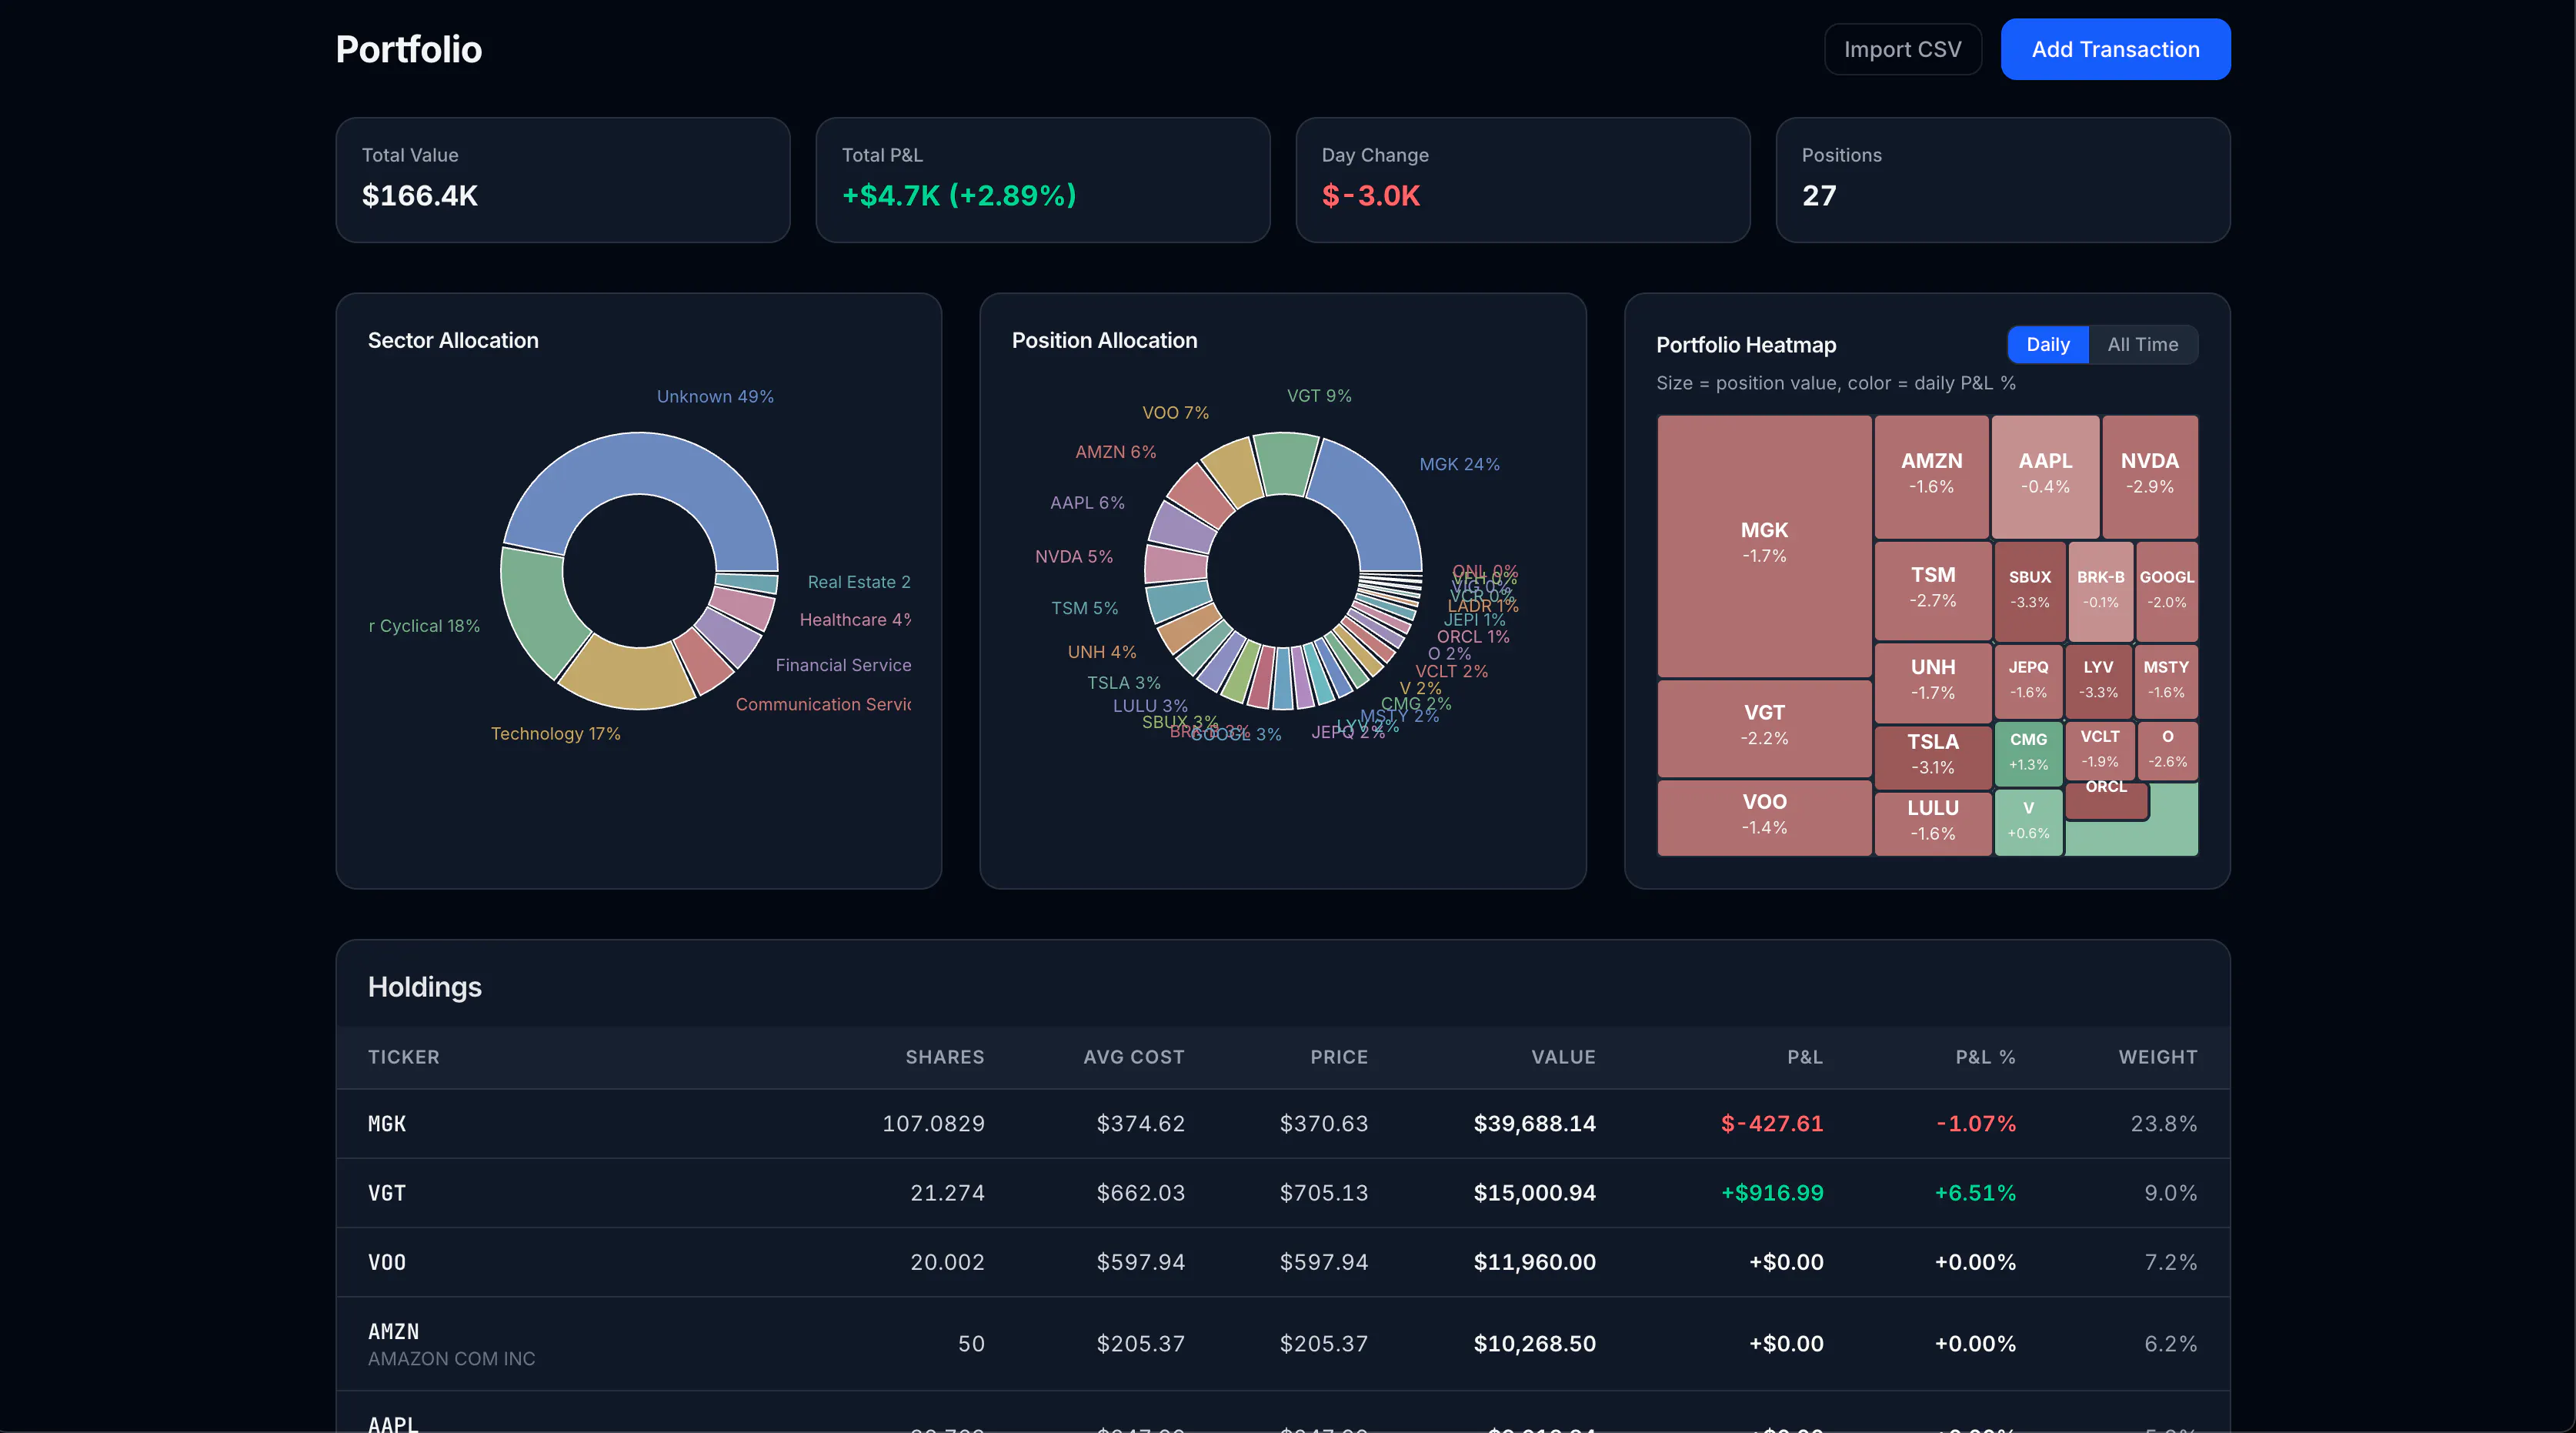Image resolution: width=2576 pixels, height=1433 pixels.
Task: Sort holdings by AVG COST column
Action: click(x=1133, y=1057)
